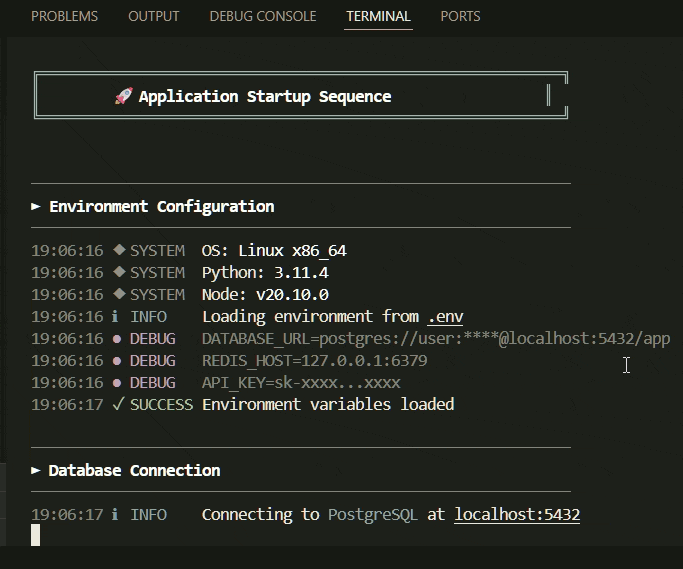Click the debug dot on the REDIS_HOST line
Screen dimensions: 683x569
(x=117, y=360)
